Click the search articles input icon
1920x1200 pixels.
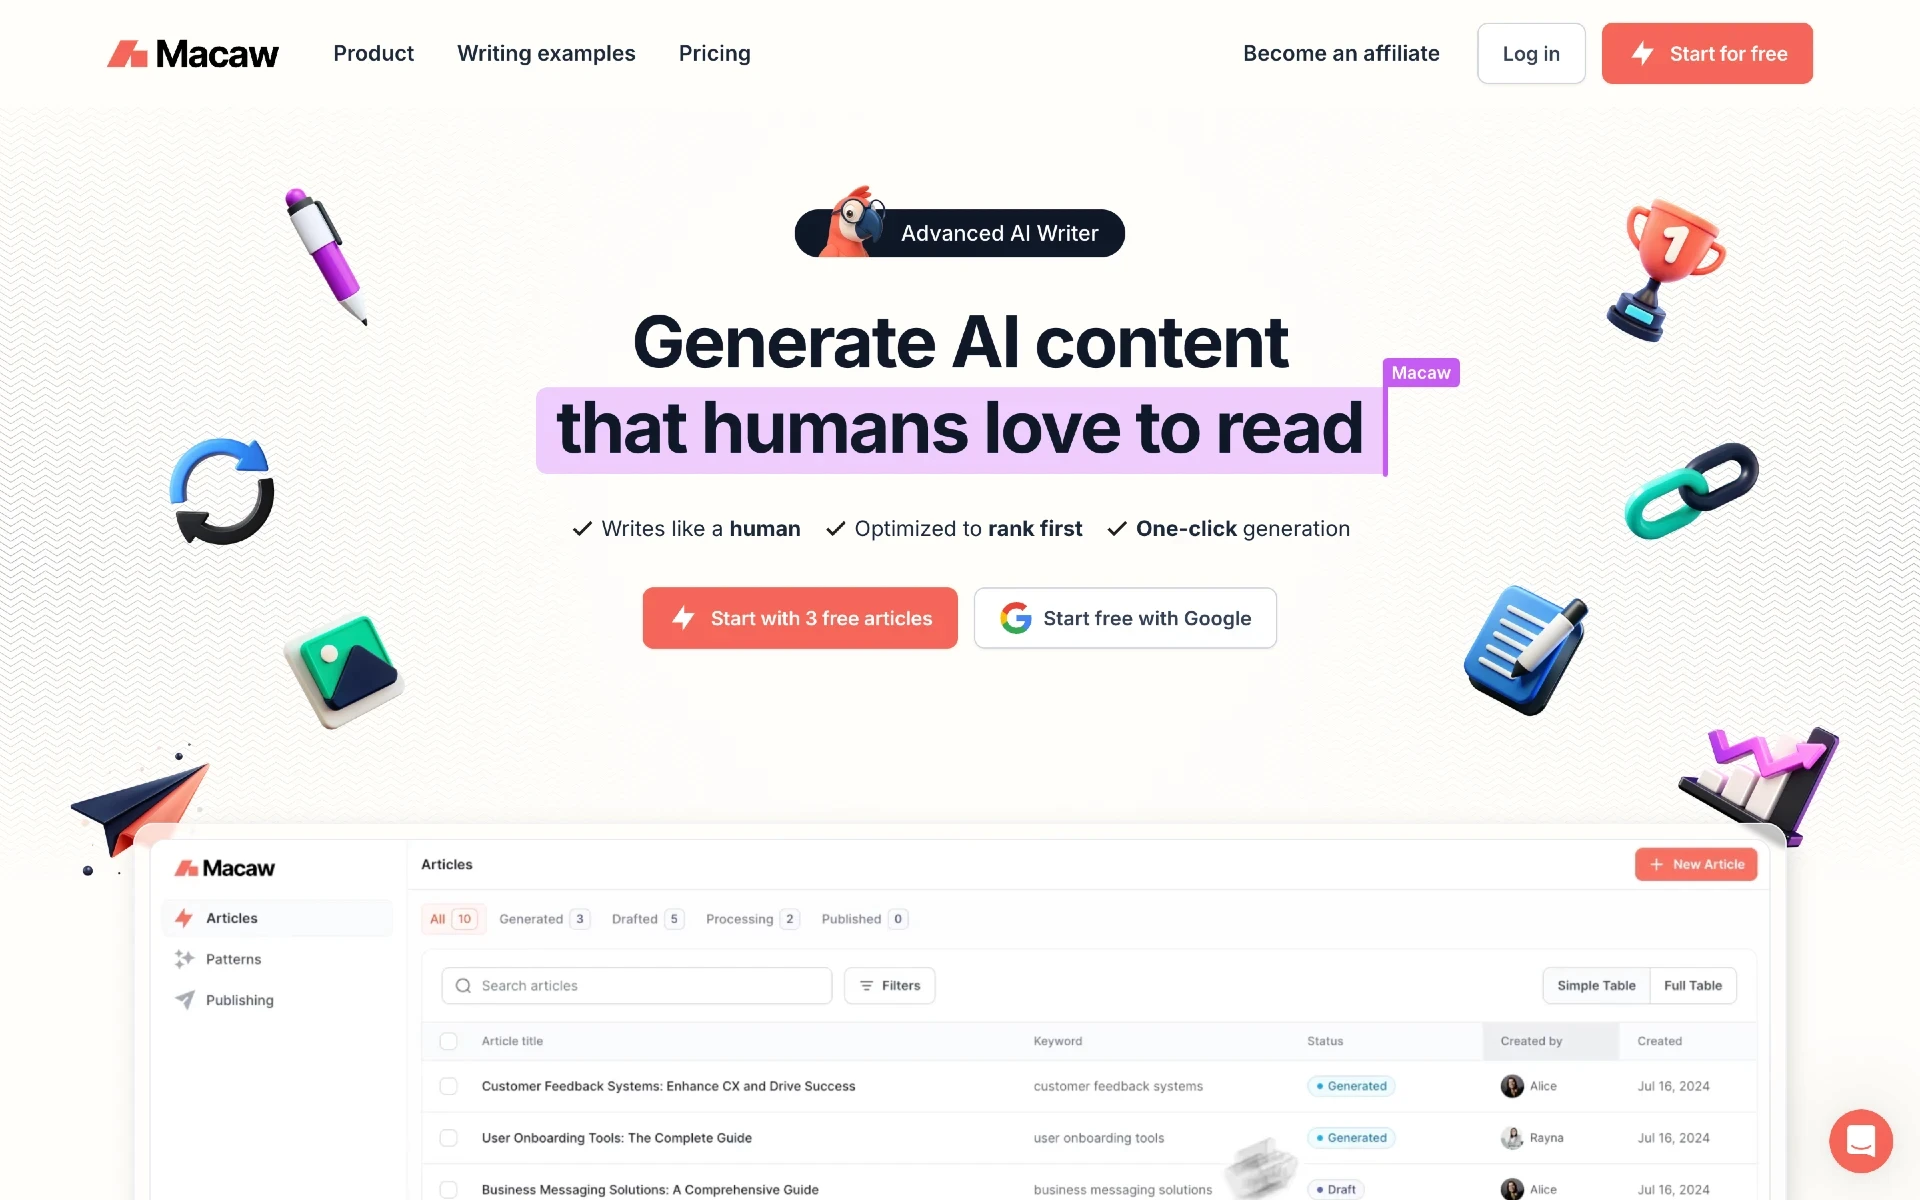click(463, 984)
